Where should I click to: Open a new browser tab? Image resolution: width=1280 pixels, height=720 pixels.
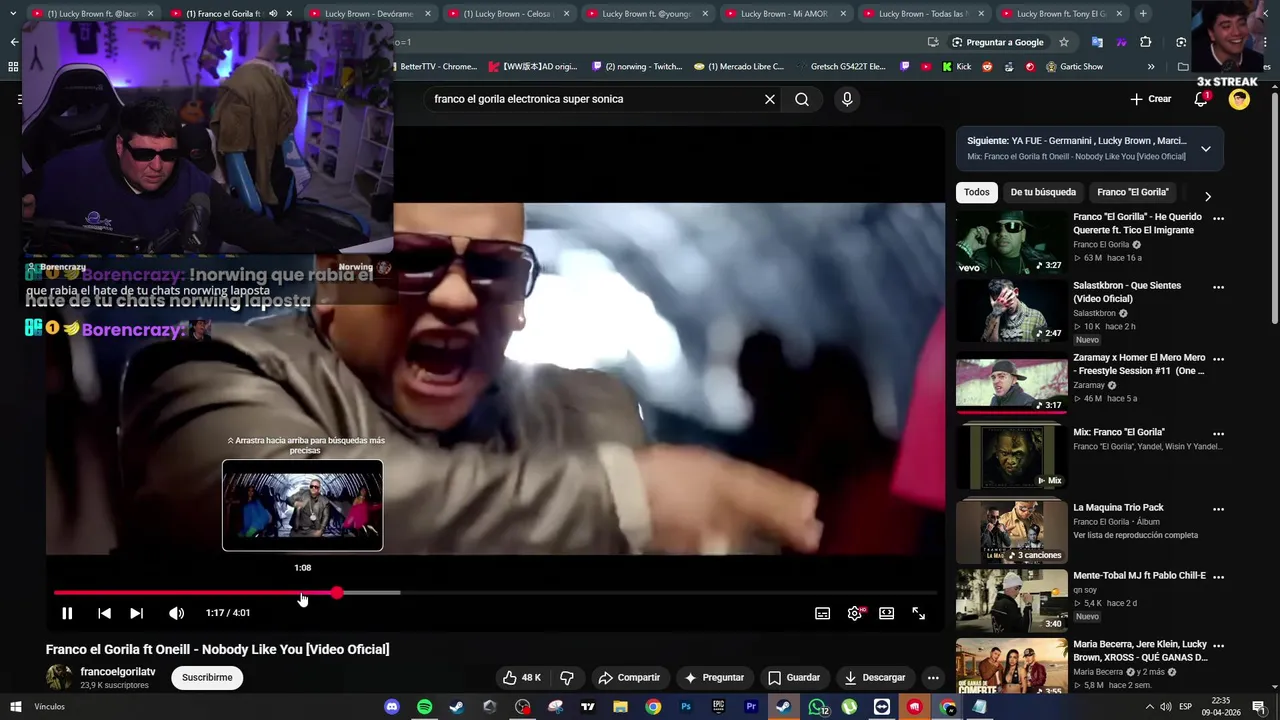(1143, 14)
